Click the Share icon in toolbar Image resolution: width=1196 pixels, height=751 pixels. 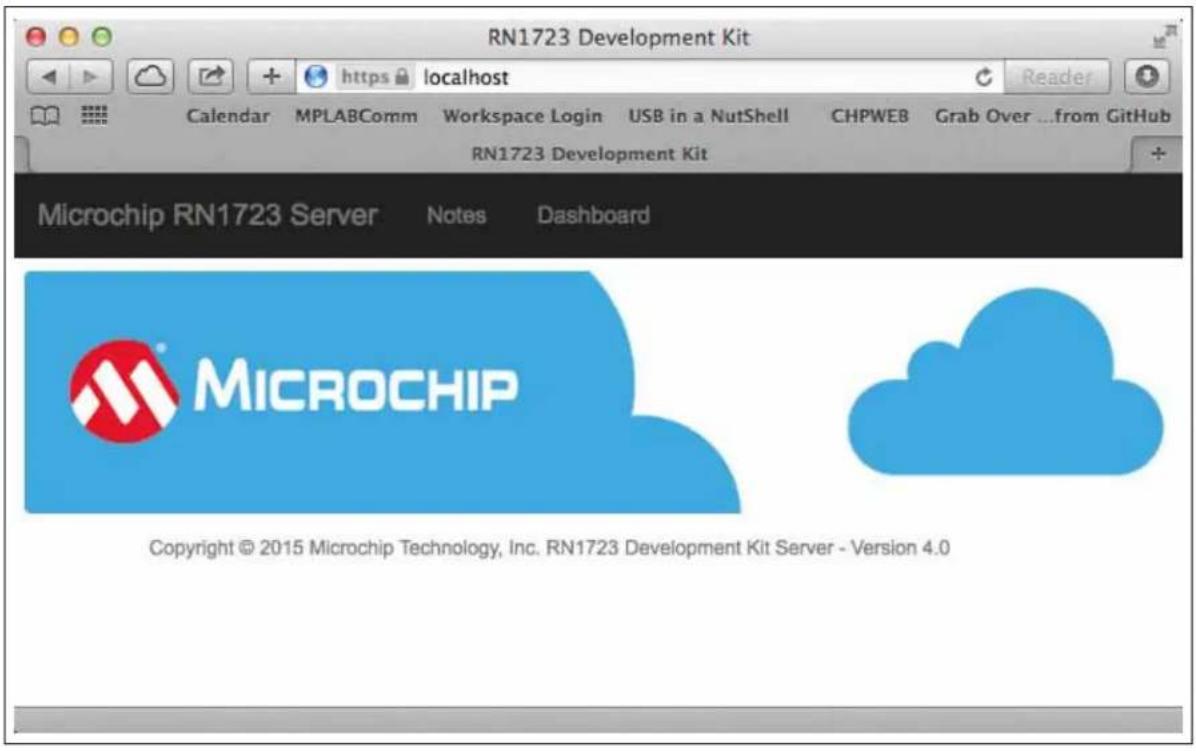[x=211, y=77]
